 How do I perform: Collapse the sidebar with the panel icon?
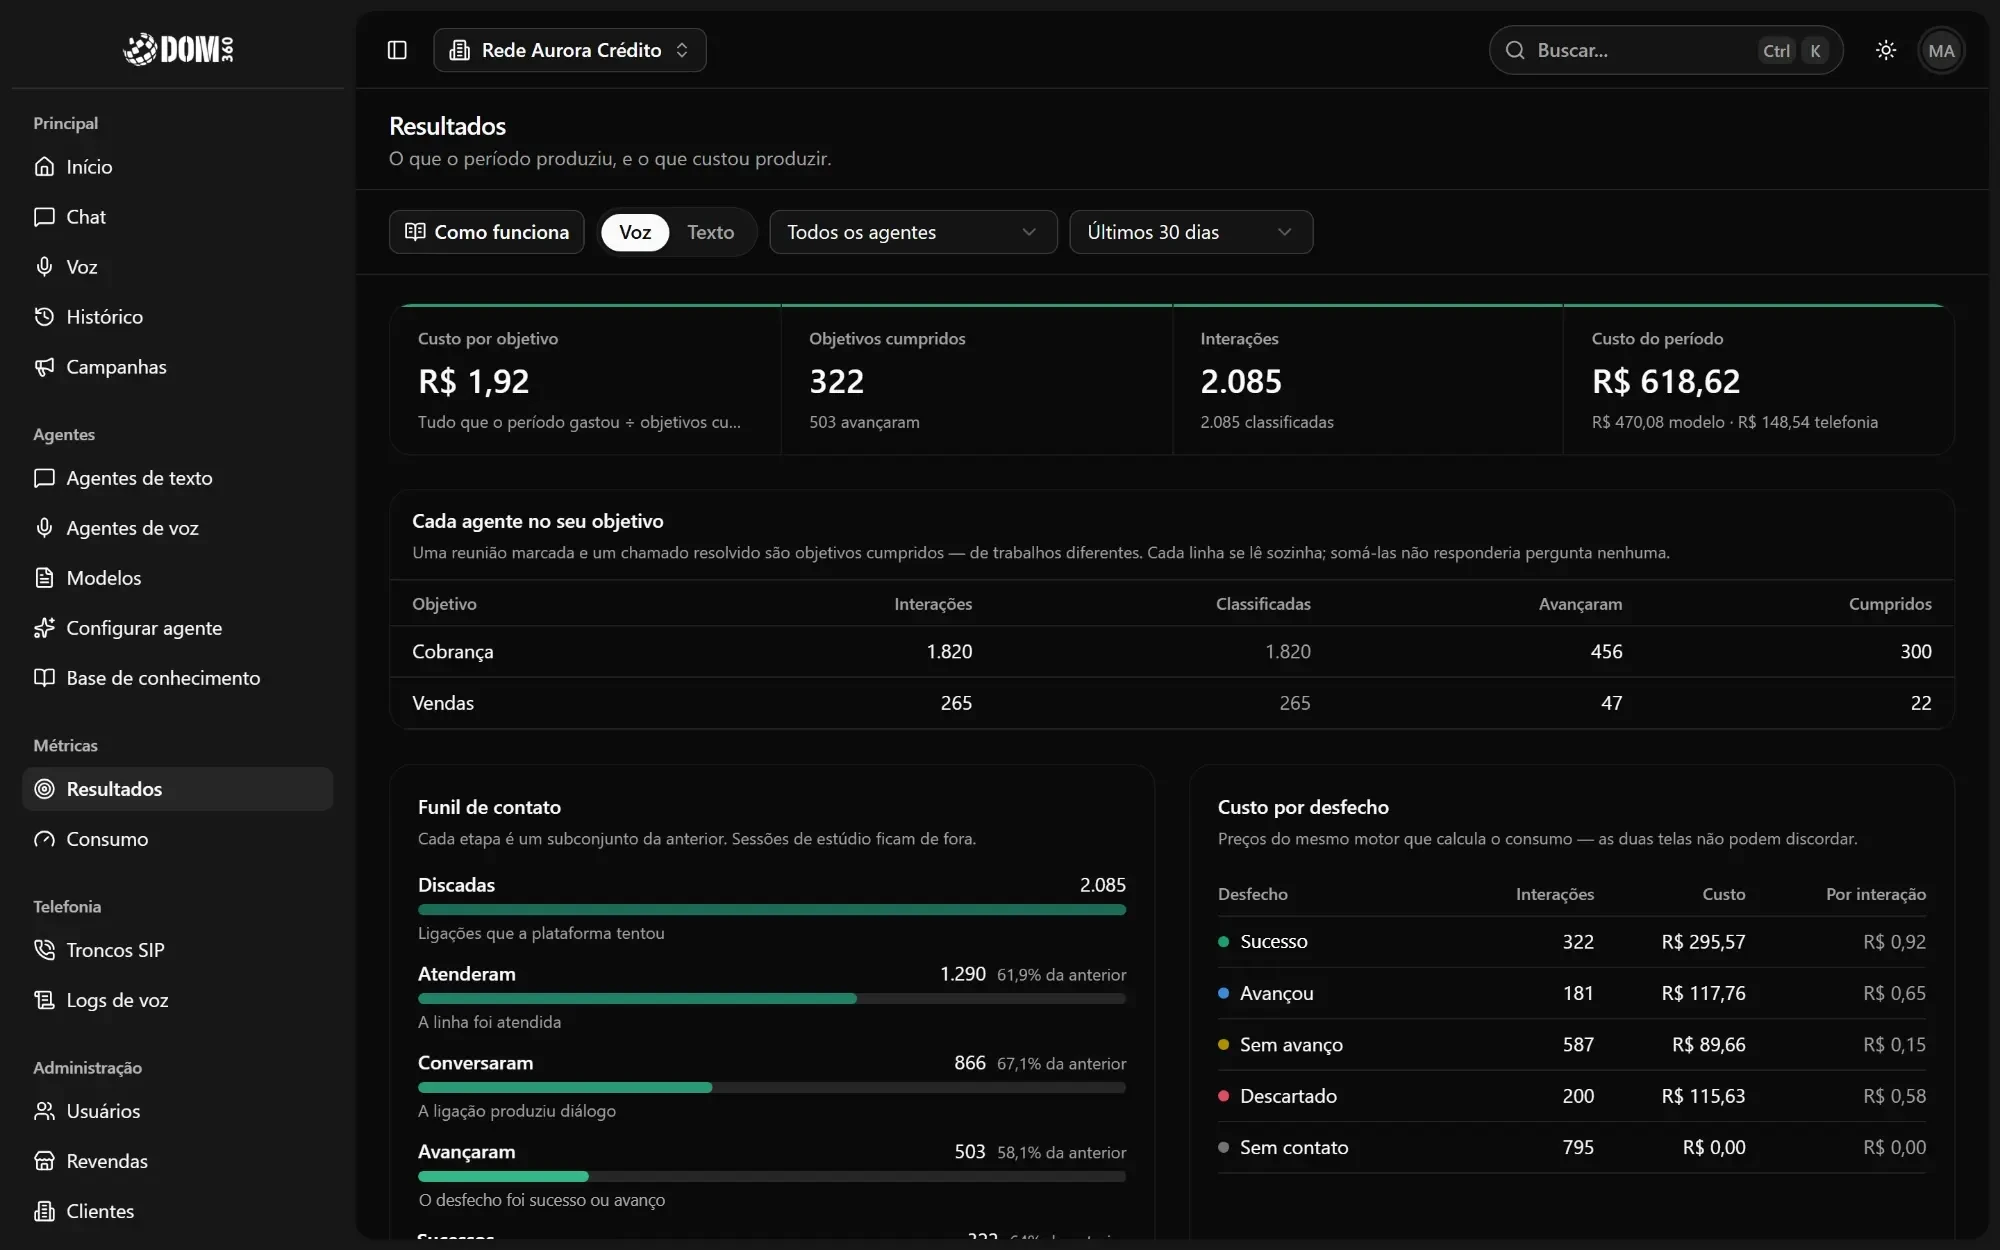click(397, 50)
